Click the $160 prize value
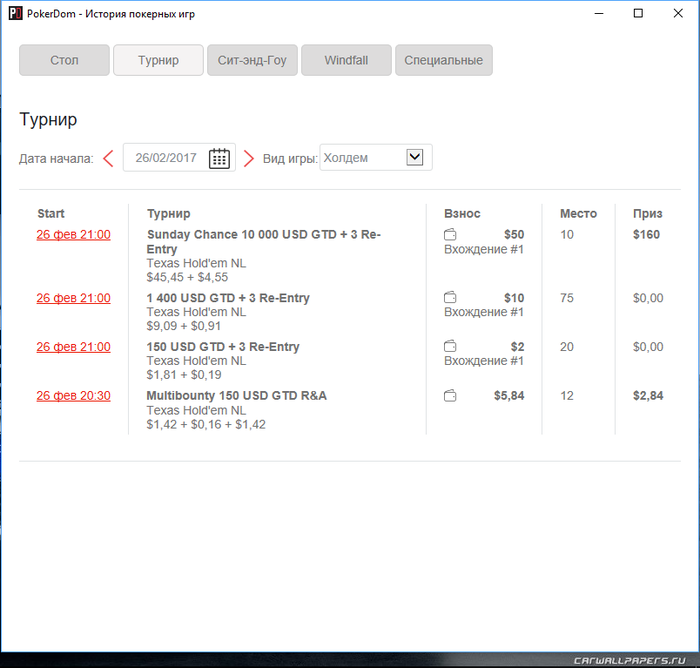700x668 pixels. pos(646,234)
